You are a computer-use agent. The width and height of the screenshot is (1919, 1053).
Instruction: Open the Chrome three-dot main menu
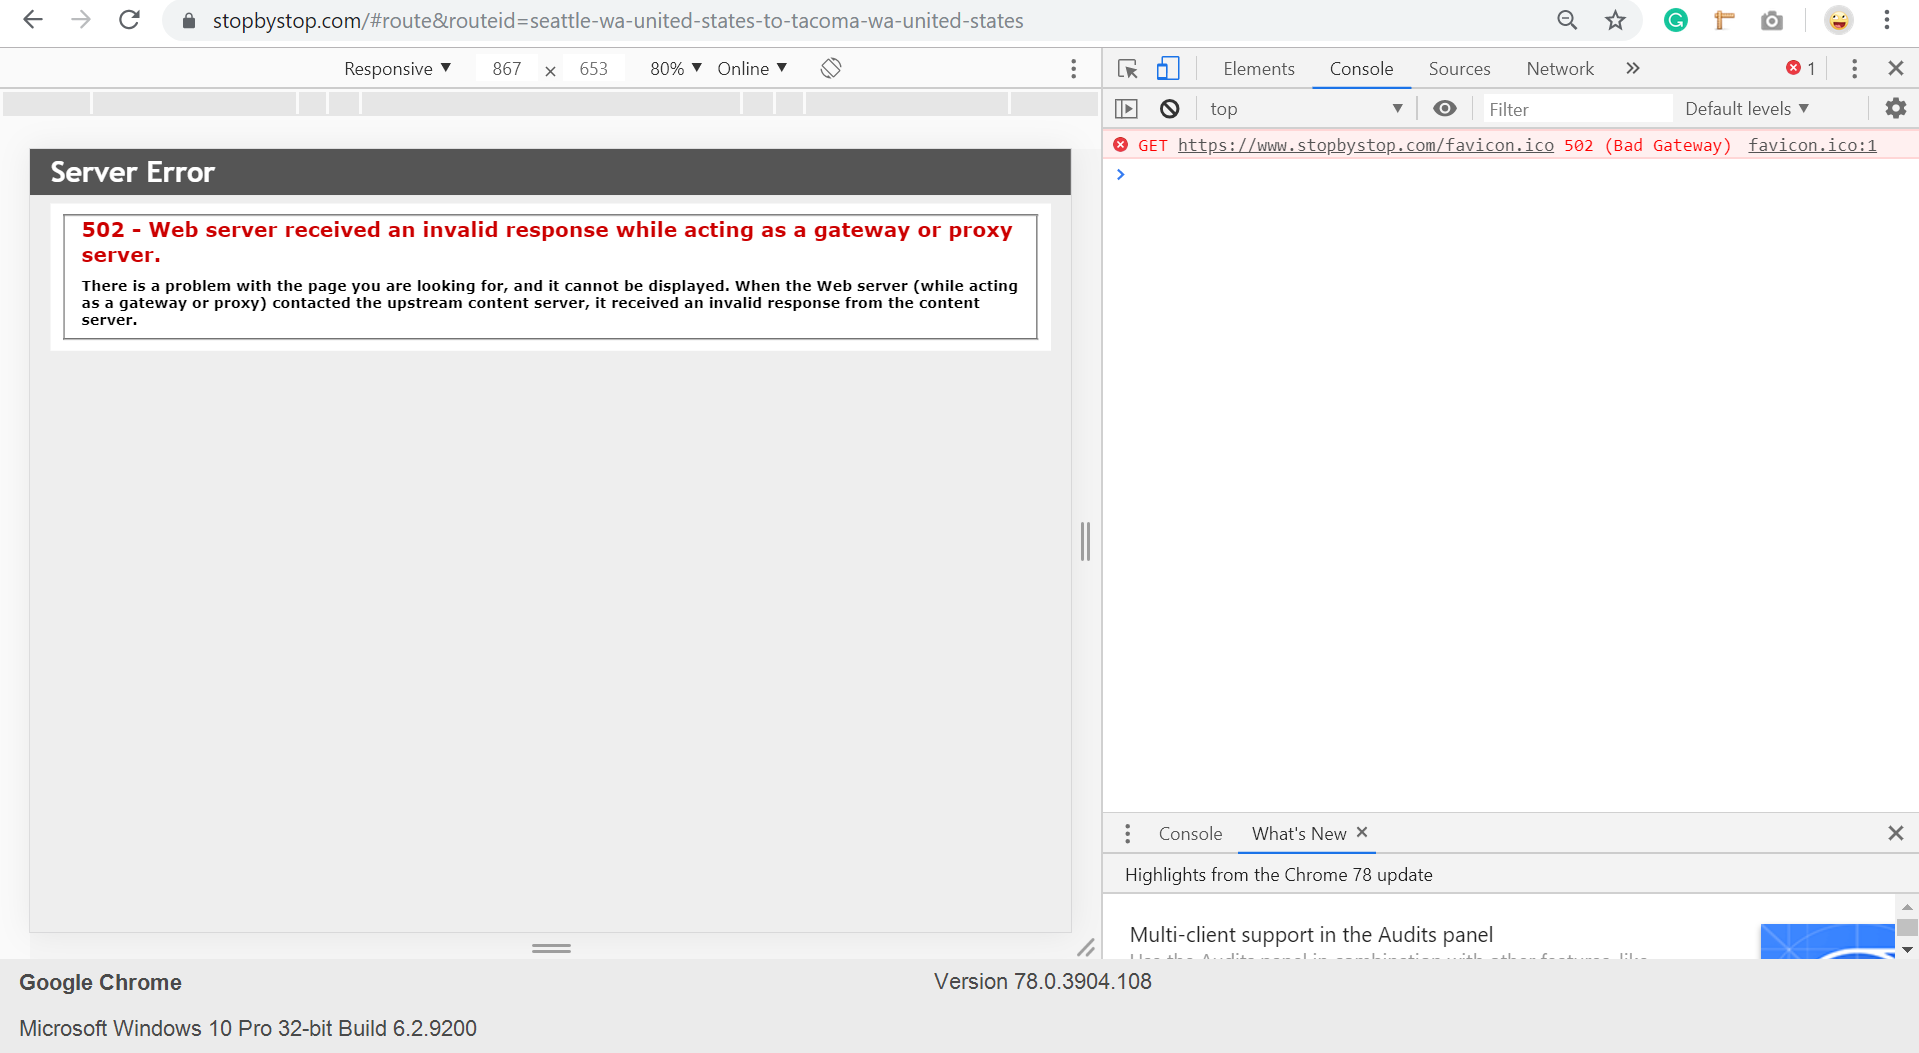click(x=1887, y=20)
